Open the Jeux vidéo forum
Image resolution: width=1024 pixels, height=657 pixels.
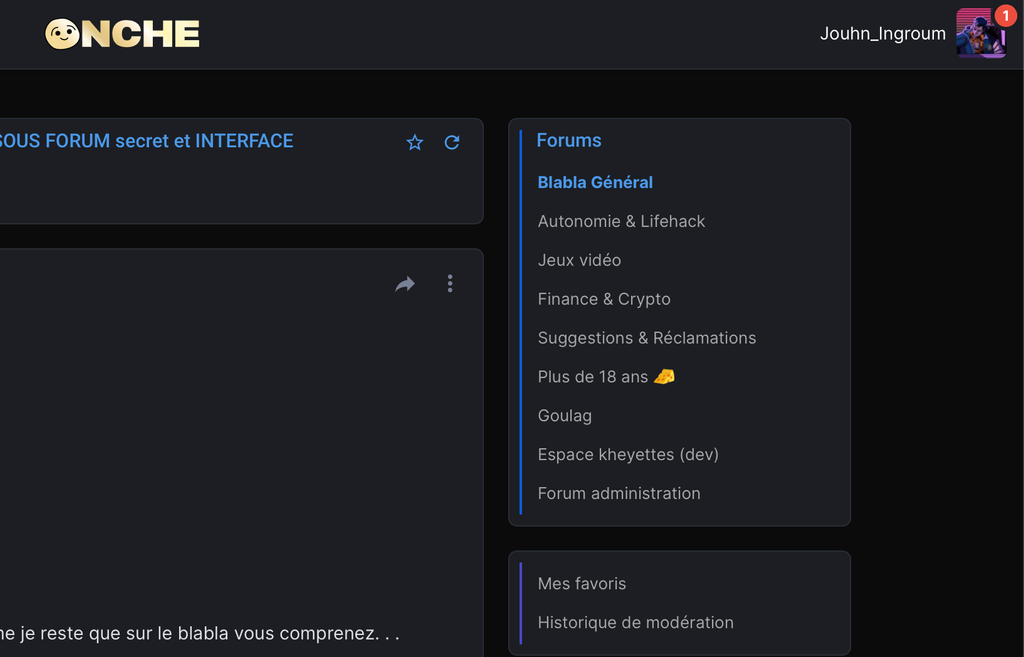click(x=579, y=260)
